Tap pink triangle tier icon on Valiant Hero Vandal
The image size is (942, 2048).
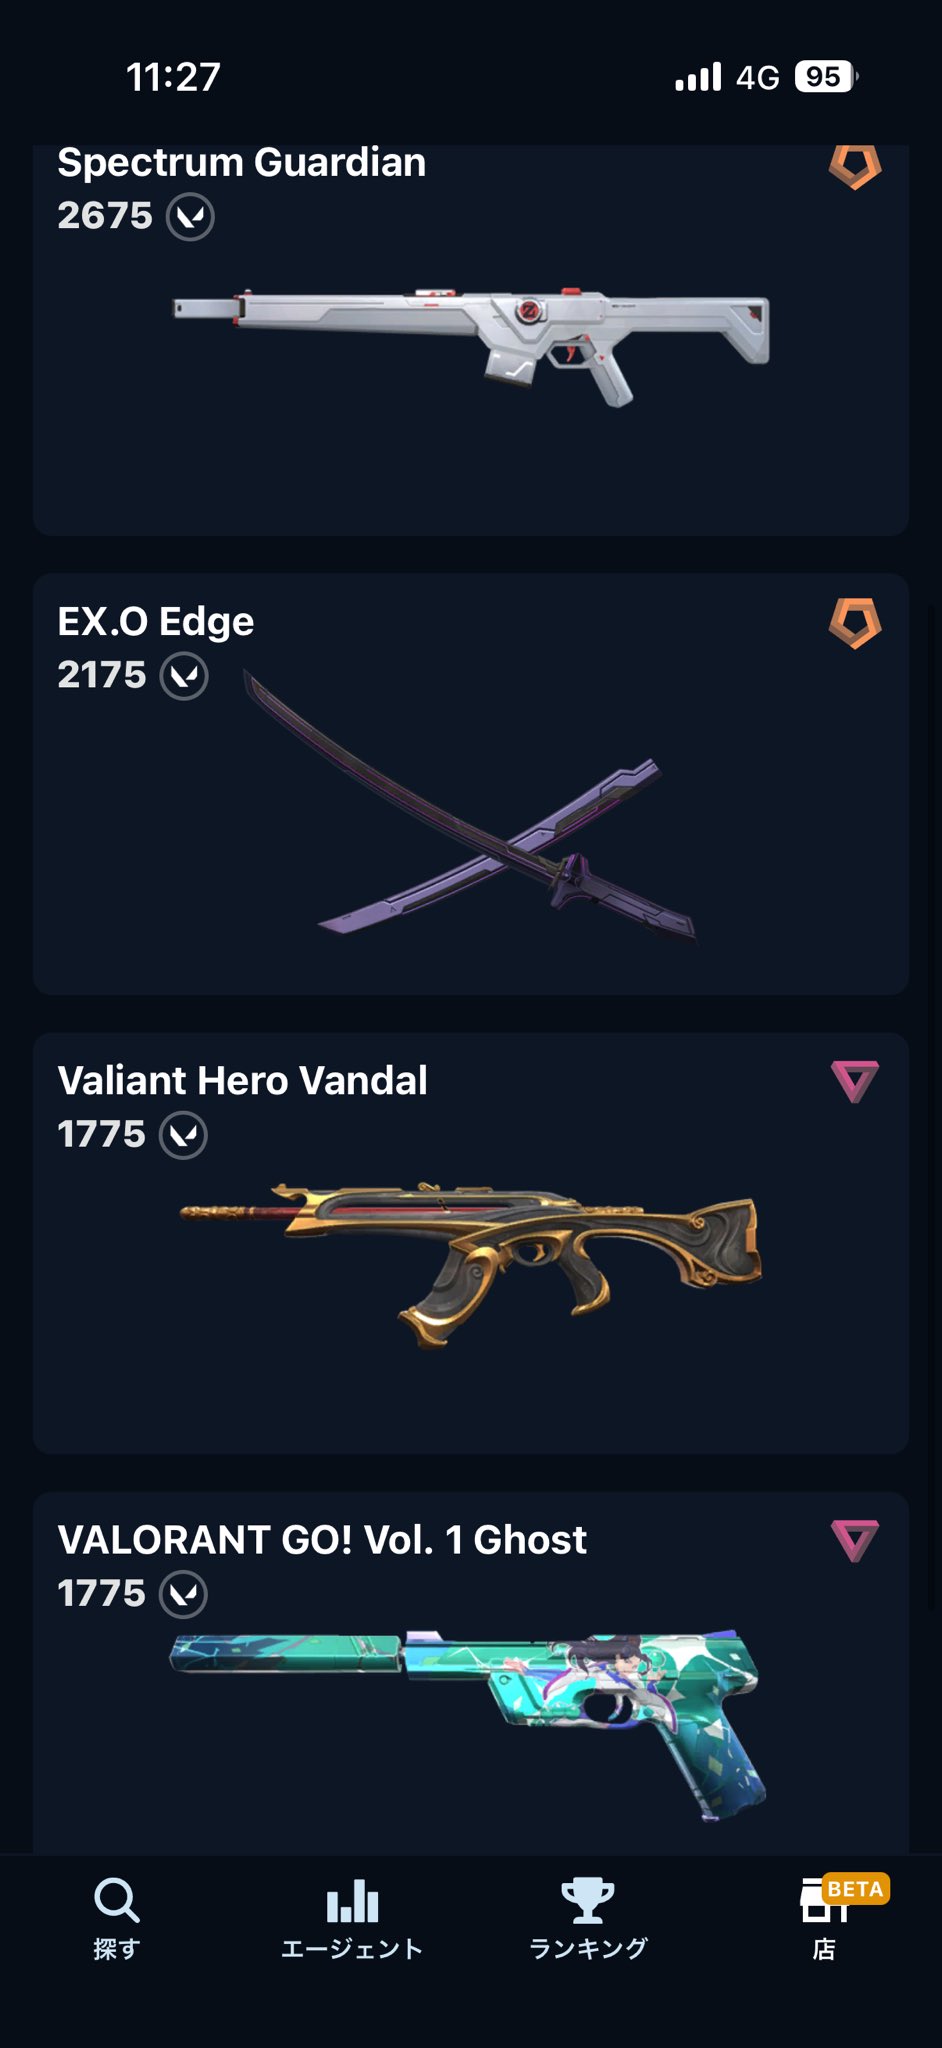click(855, 1082)
